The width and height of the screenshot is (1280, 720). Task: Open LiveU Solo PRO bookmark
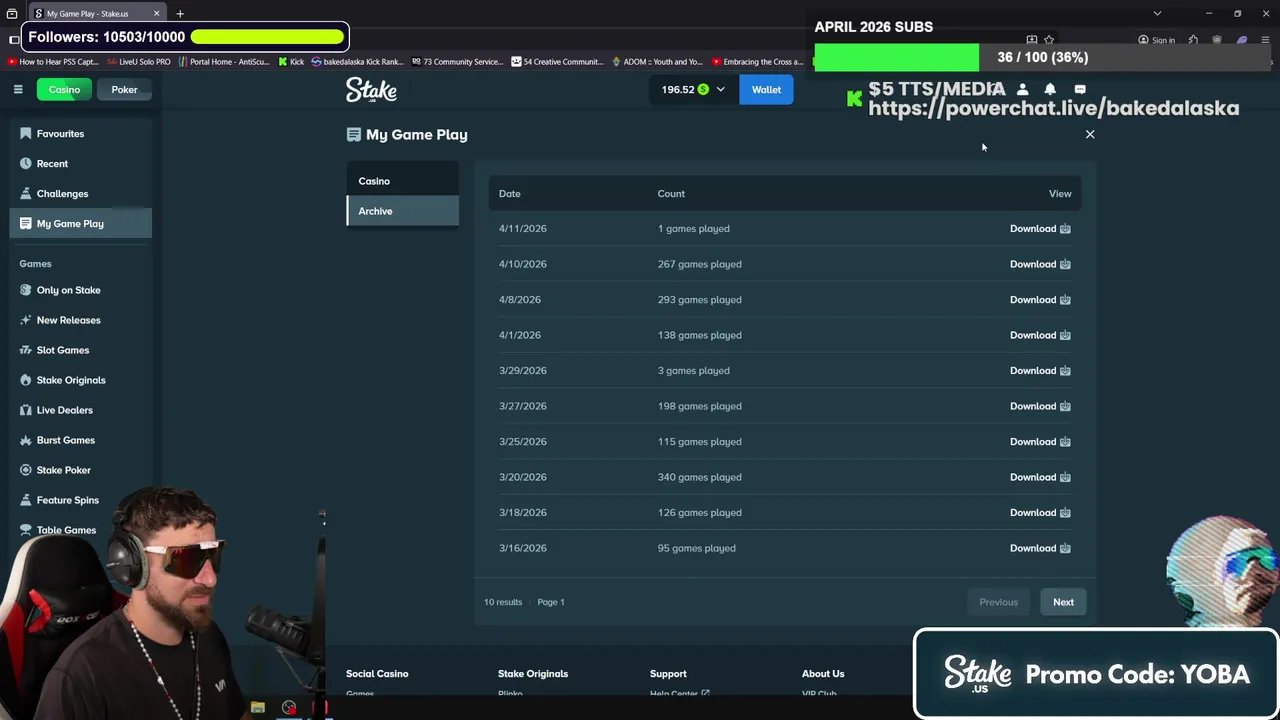point(138,62)
